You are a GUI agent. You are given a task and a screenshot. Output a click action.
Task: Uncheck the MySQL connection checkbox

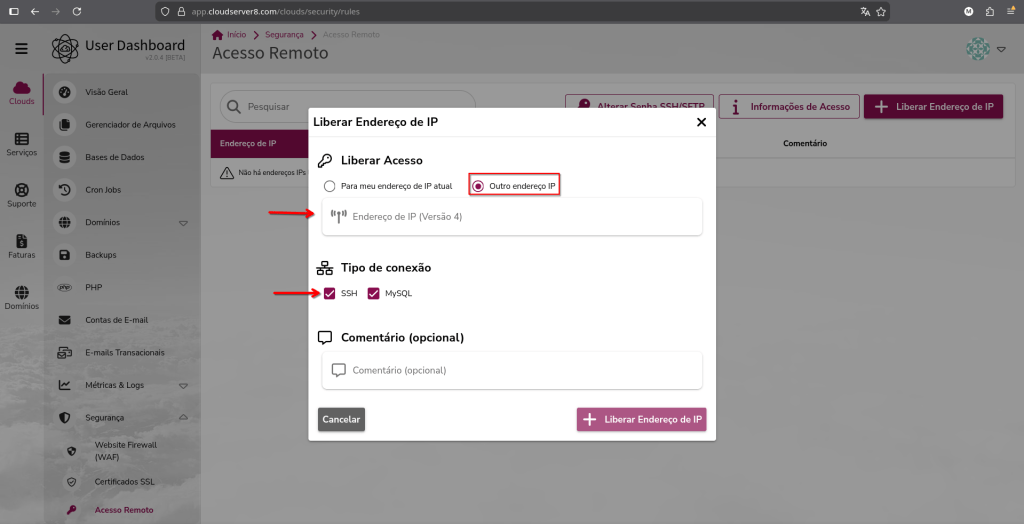pyautogui.click(x=374, y=293)
